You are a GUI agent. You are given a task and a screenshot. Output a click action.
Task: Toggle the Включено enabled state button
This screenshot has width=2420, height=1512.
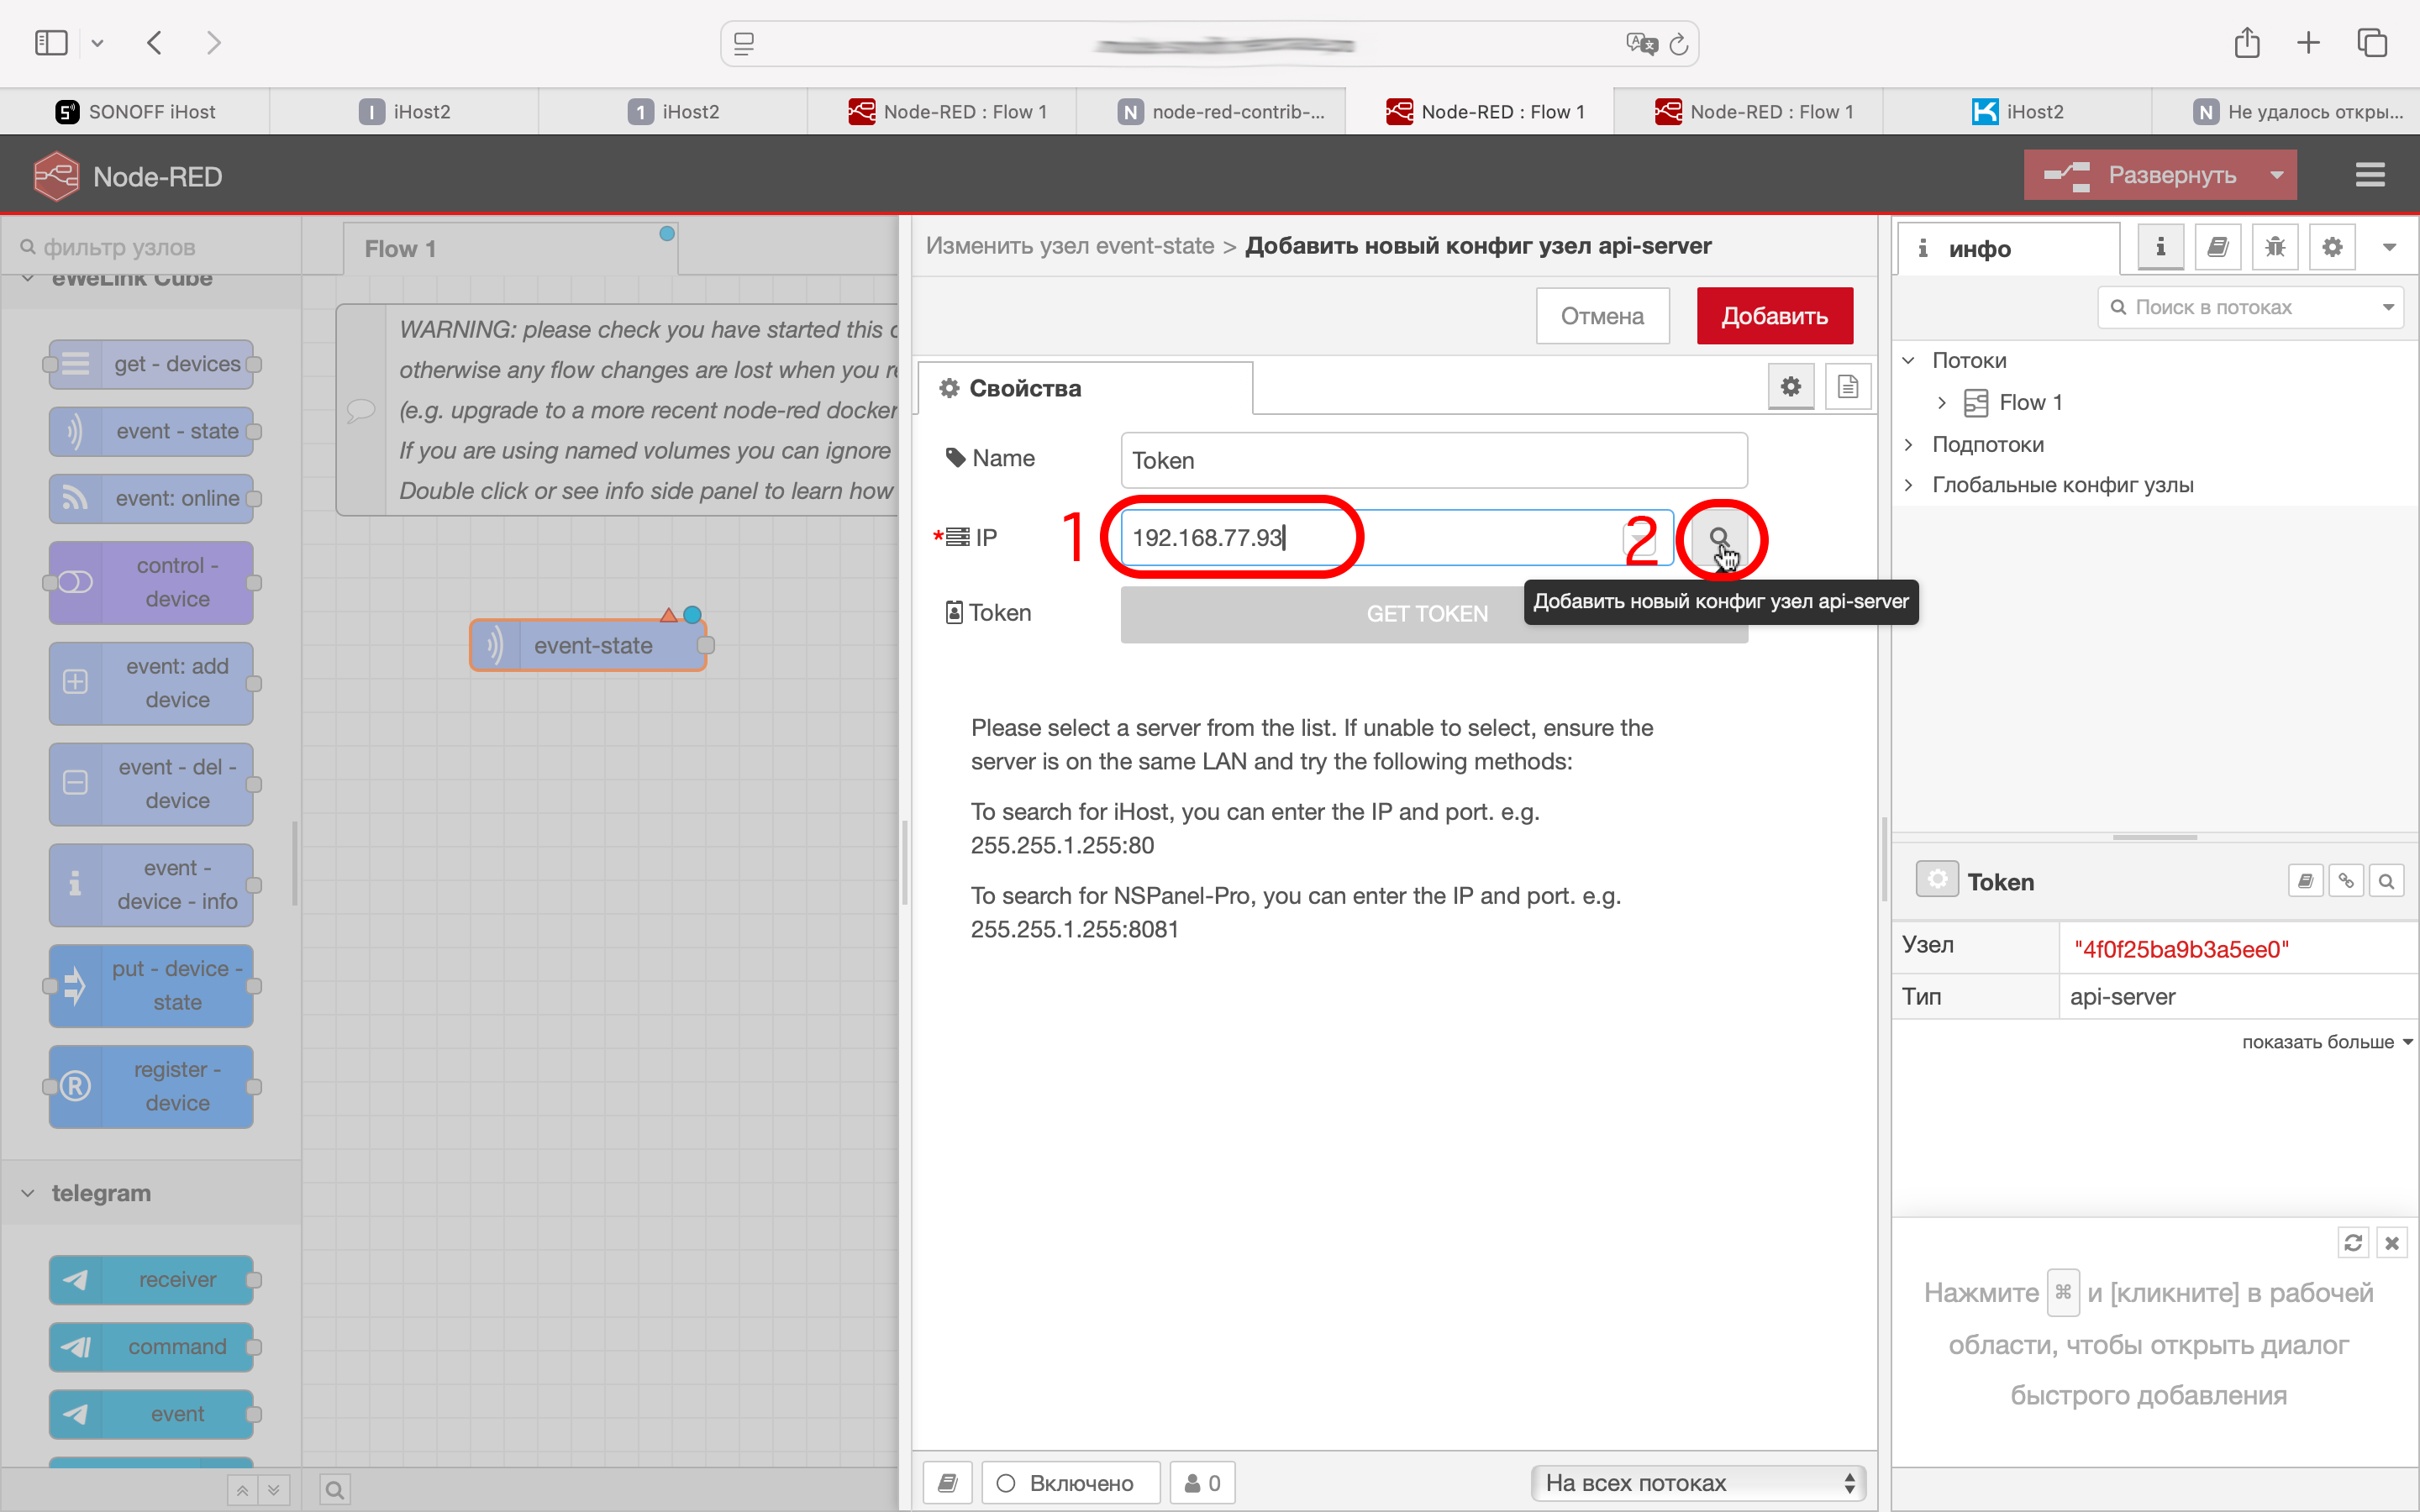point(1069,1482)
